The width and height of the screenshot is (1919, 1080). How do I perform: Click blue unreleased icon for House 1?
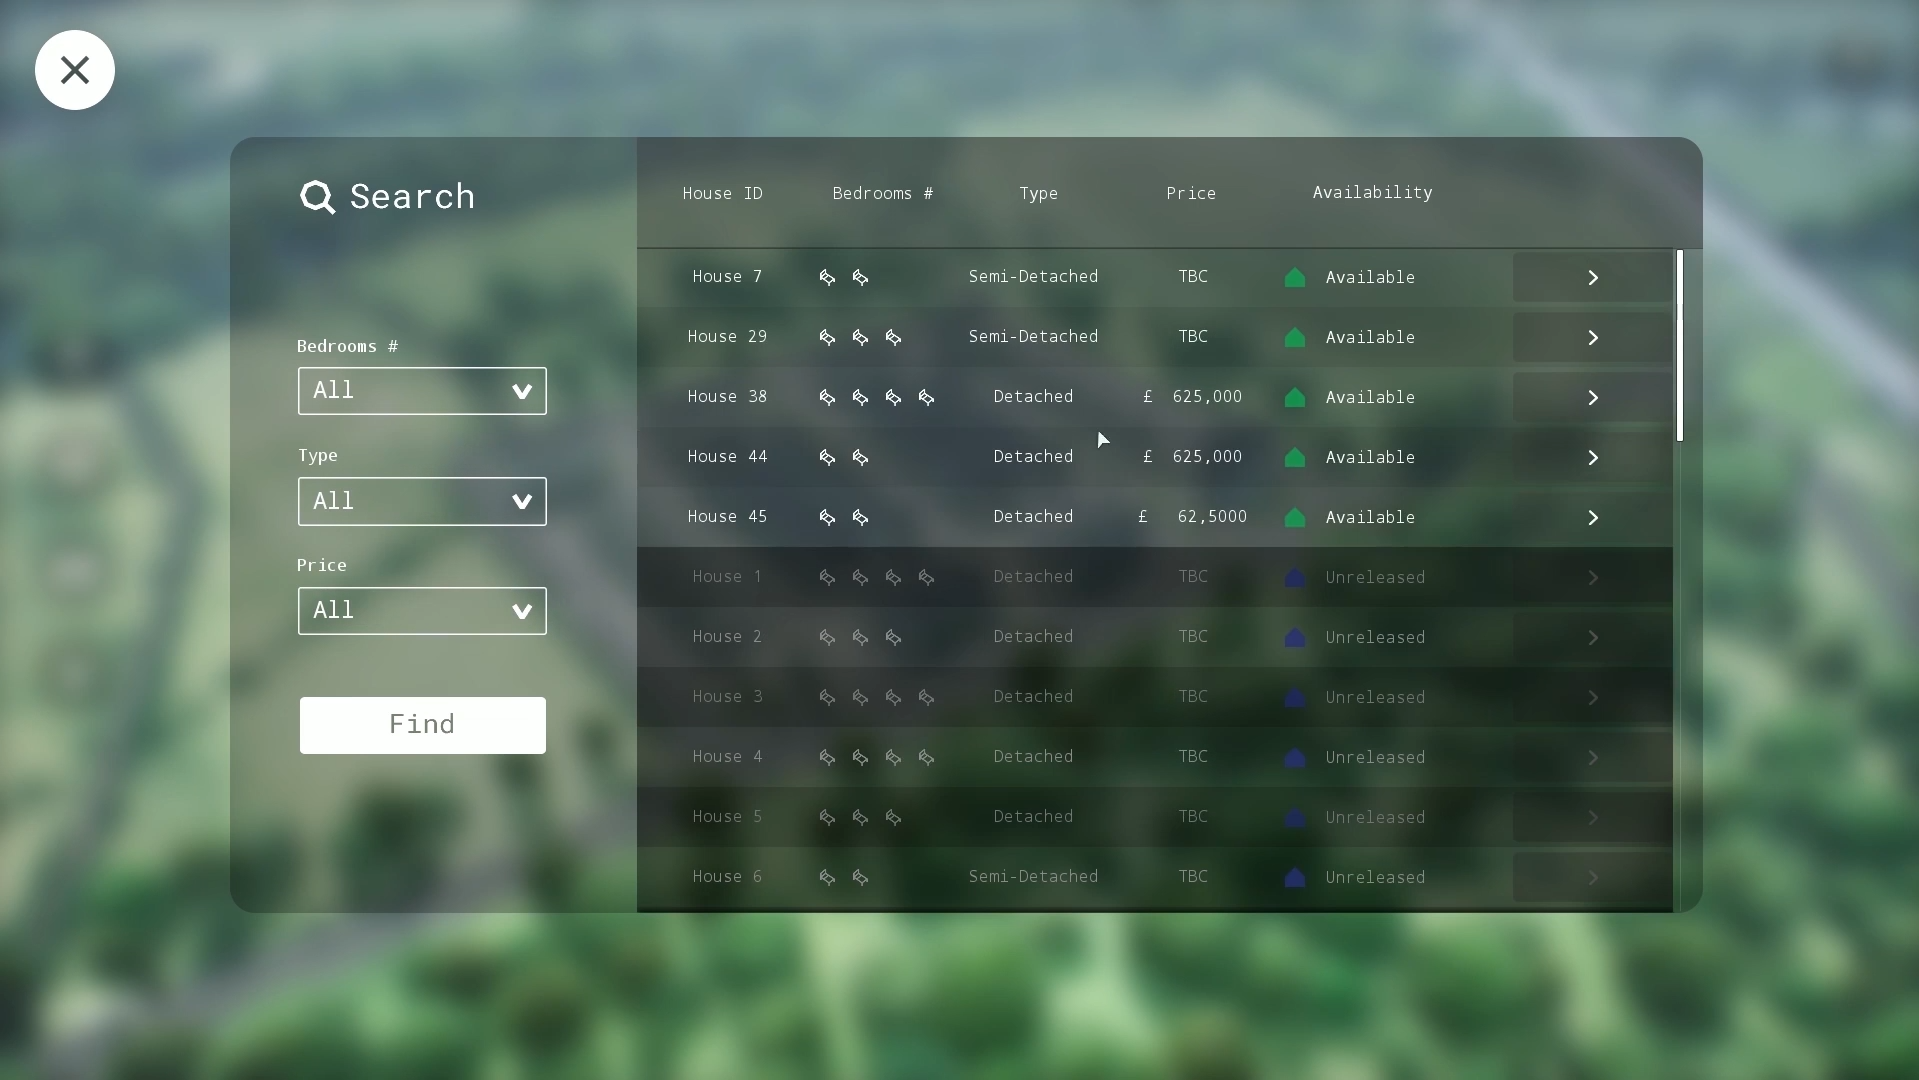coord(1294,578)
